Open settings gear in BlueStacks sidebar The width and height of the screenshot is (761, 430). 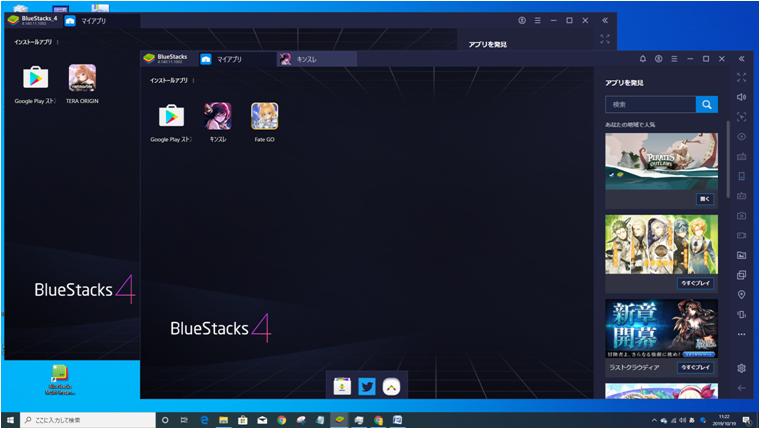point(742,368)
